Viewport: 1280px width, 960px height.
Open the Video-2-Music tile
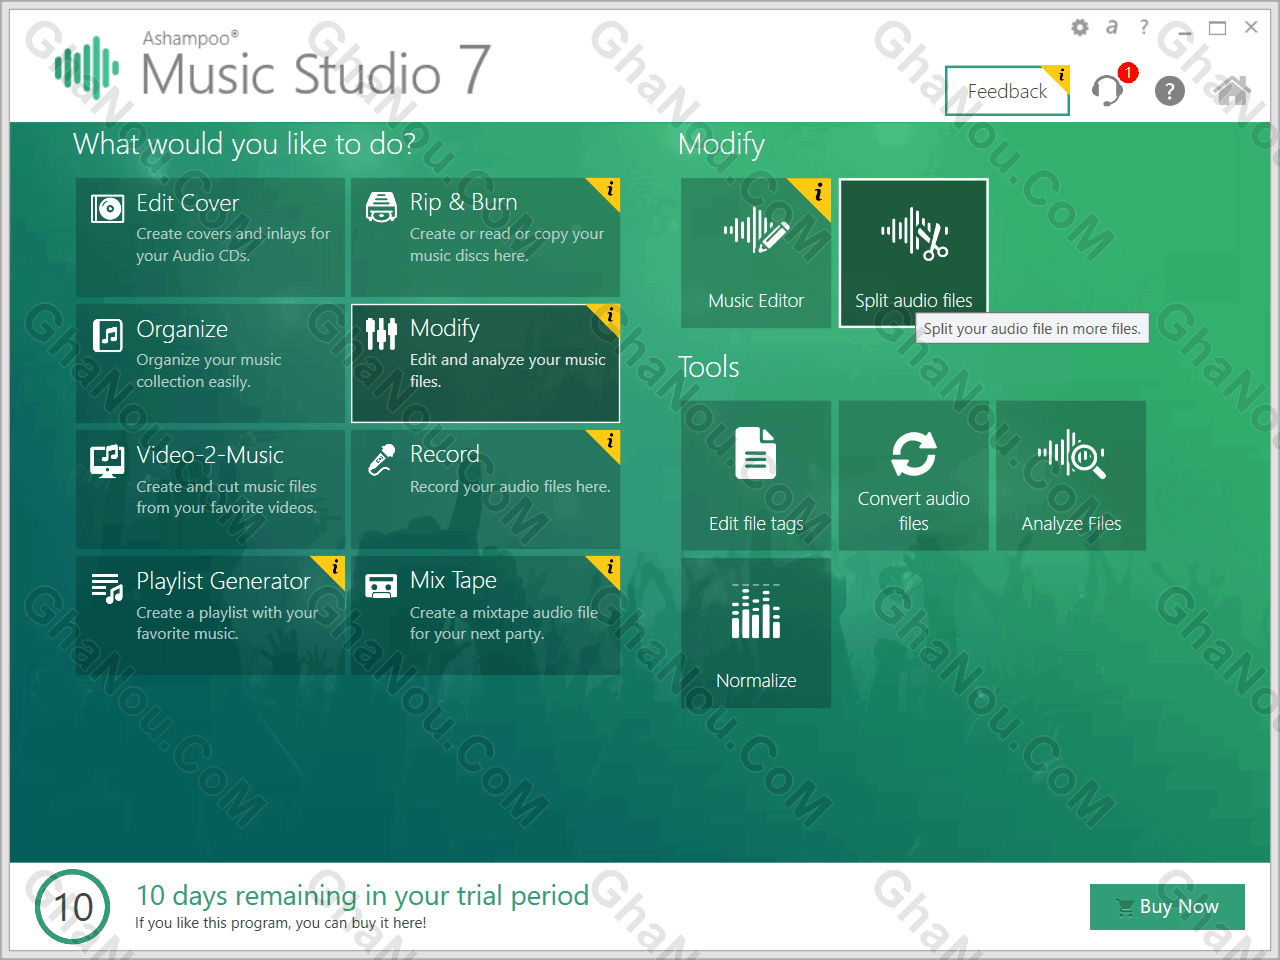click(x=210, y=489)
